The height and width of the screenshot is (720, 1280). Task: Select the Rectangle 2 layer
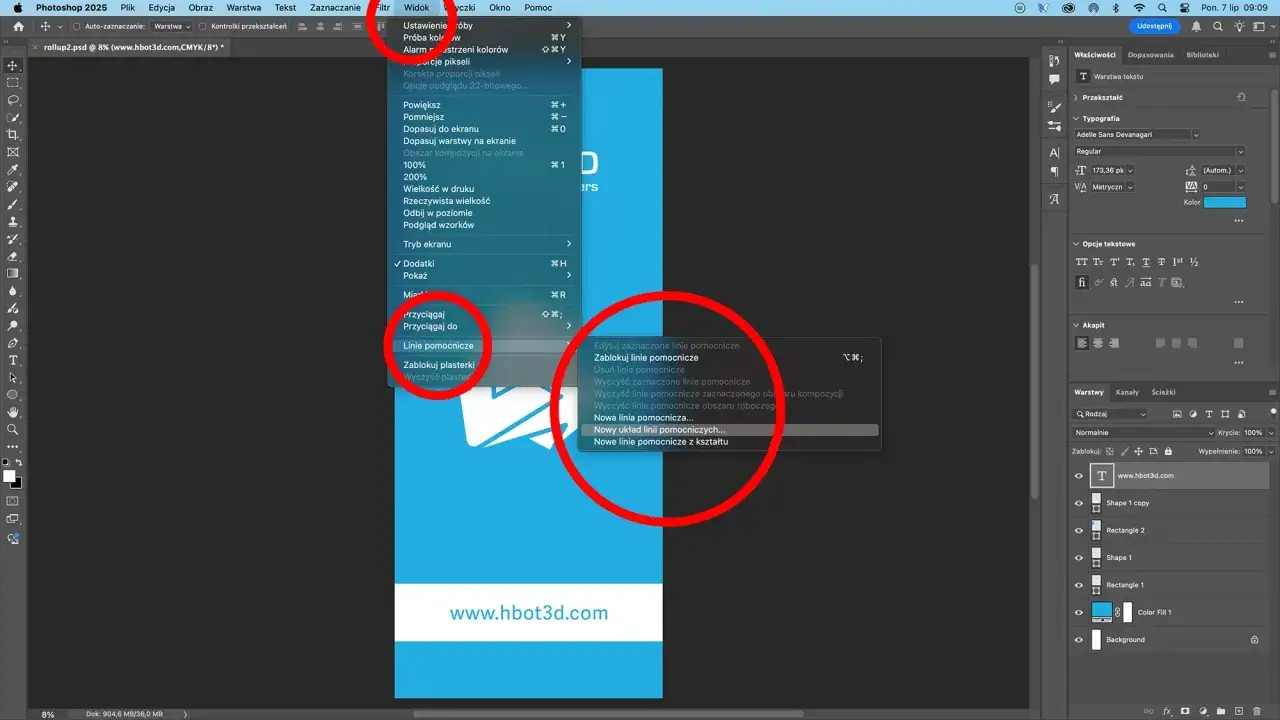coord(1125,530)
